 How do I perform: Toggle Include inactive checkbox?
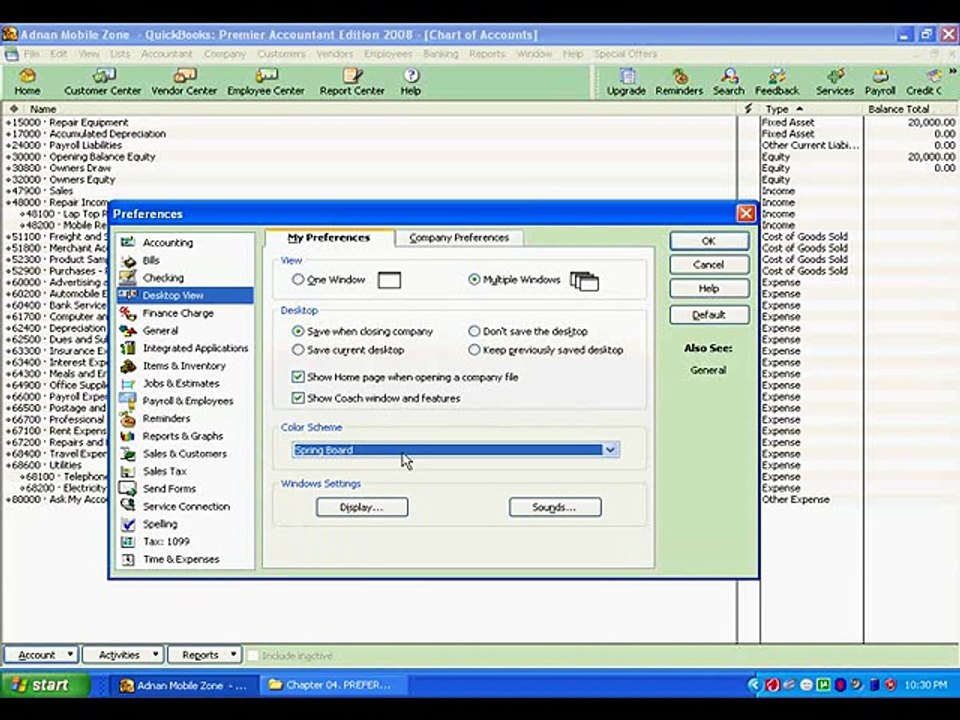pos(252,655)
